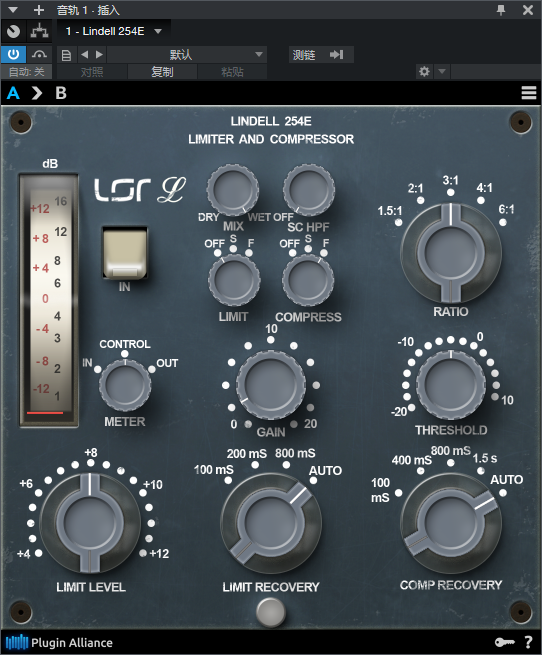
Task: Select the A settings bank
Action: click(x=13, y=93)
